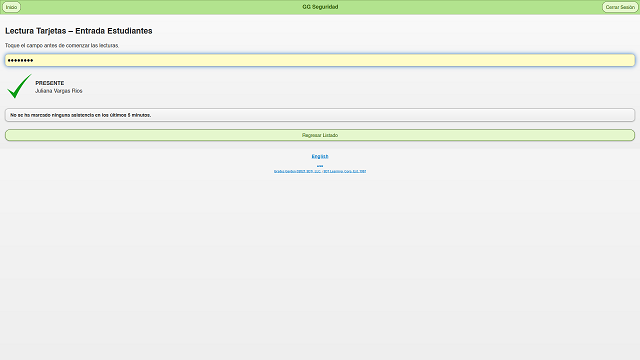This screenshot has width=640, height=360.
Task: Click the Cerrar Sesión button
Action: (620, 7)
